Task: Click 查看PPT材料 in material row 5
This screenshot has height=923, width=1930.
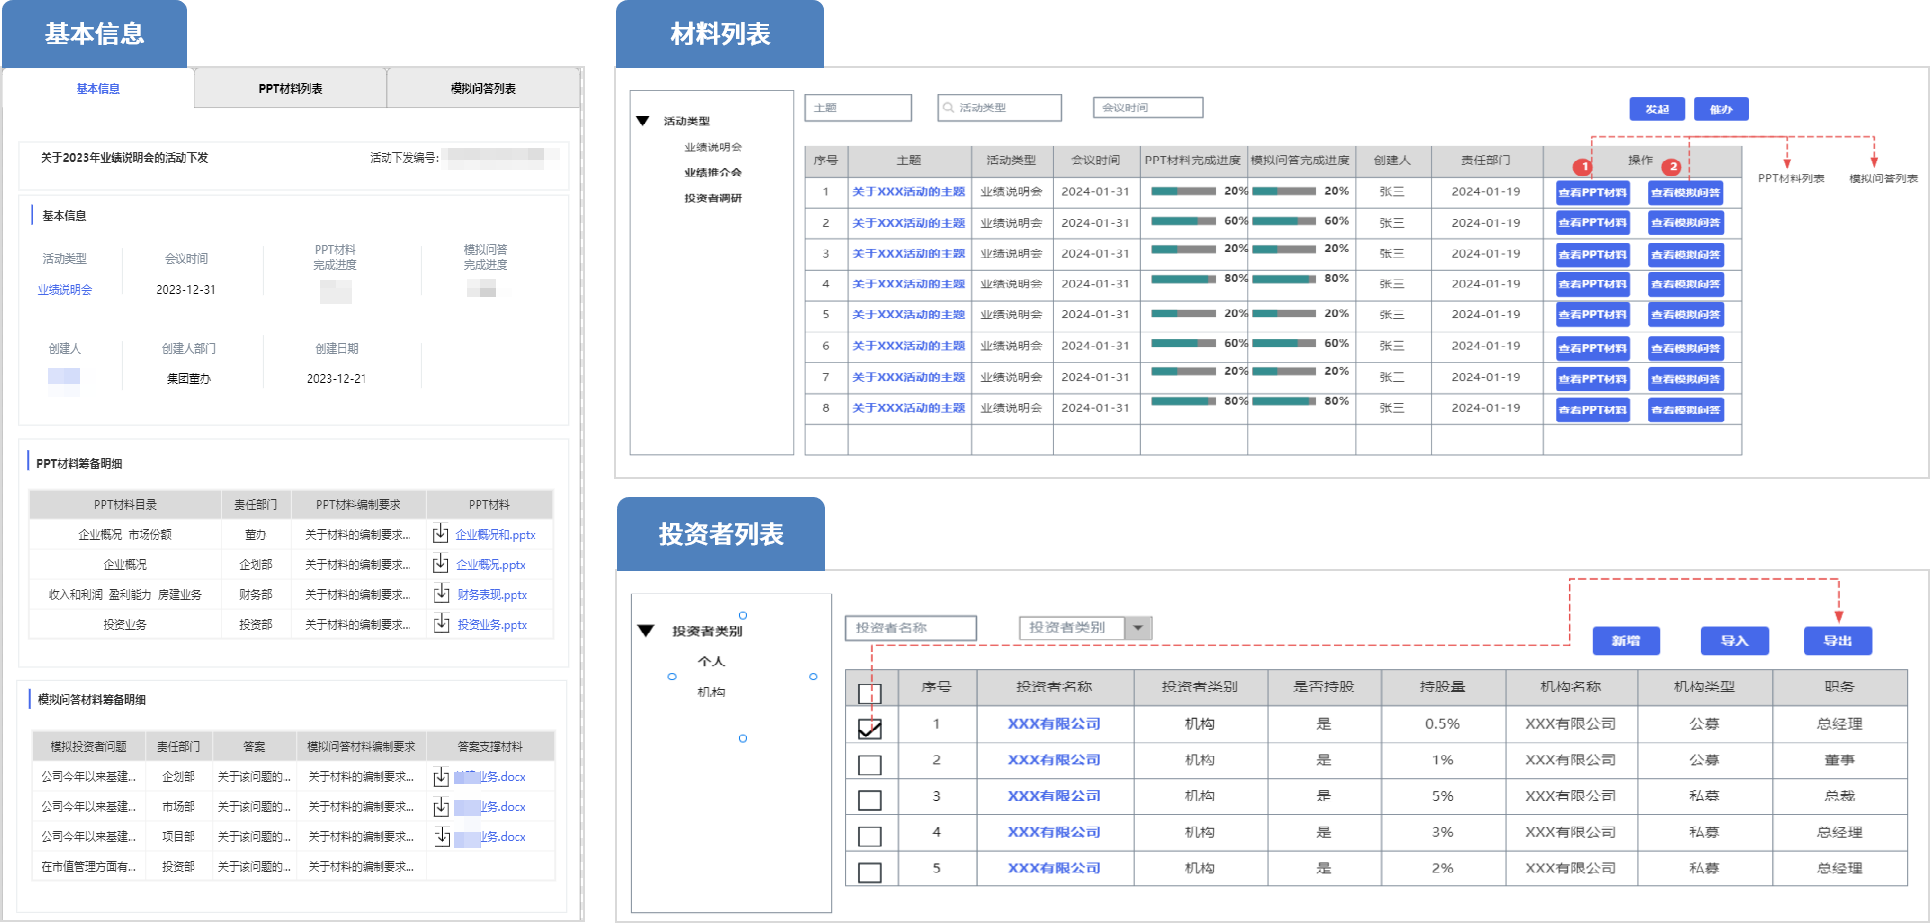Action: 1593,315
